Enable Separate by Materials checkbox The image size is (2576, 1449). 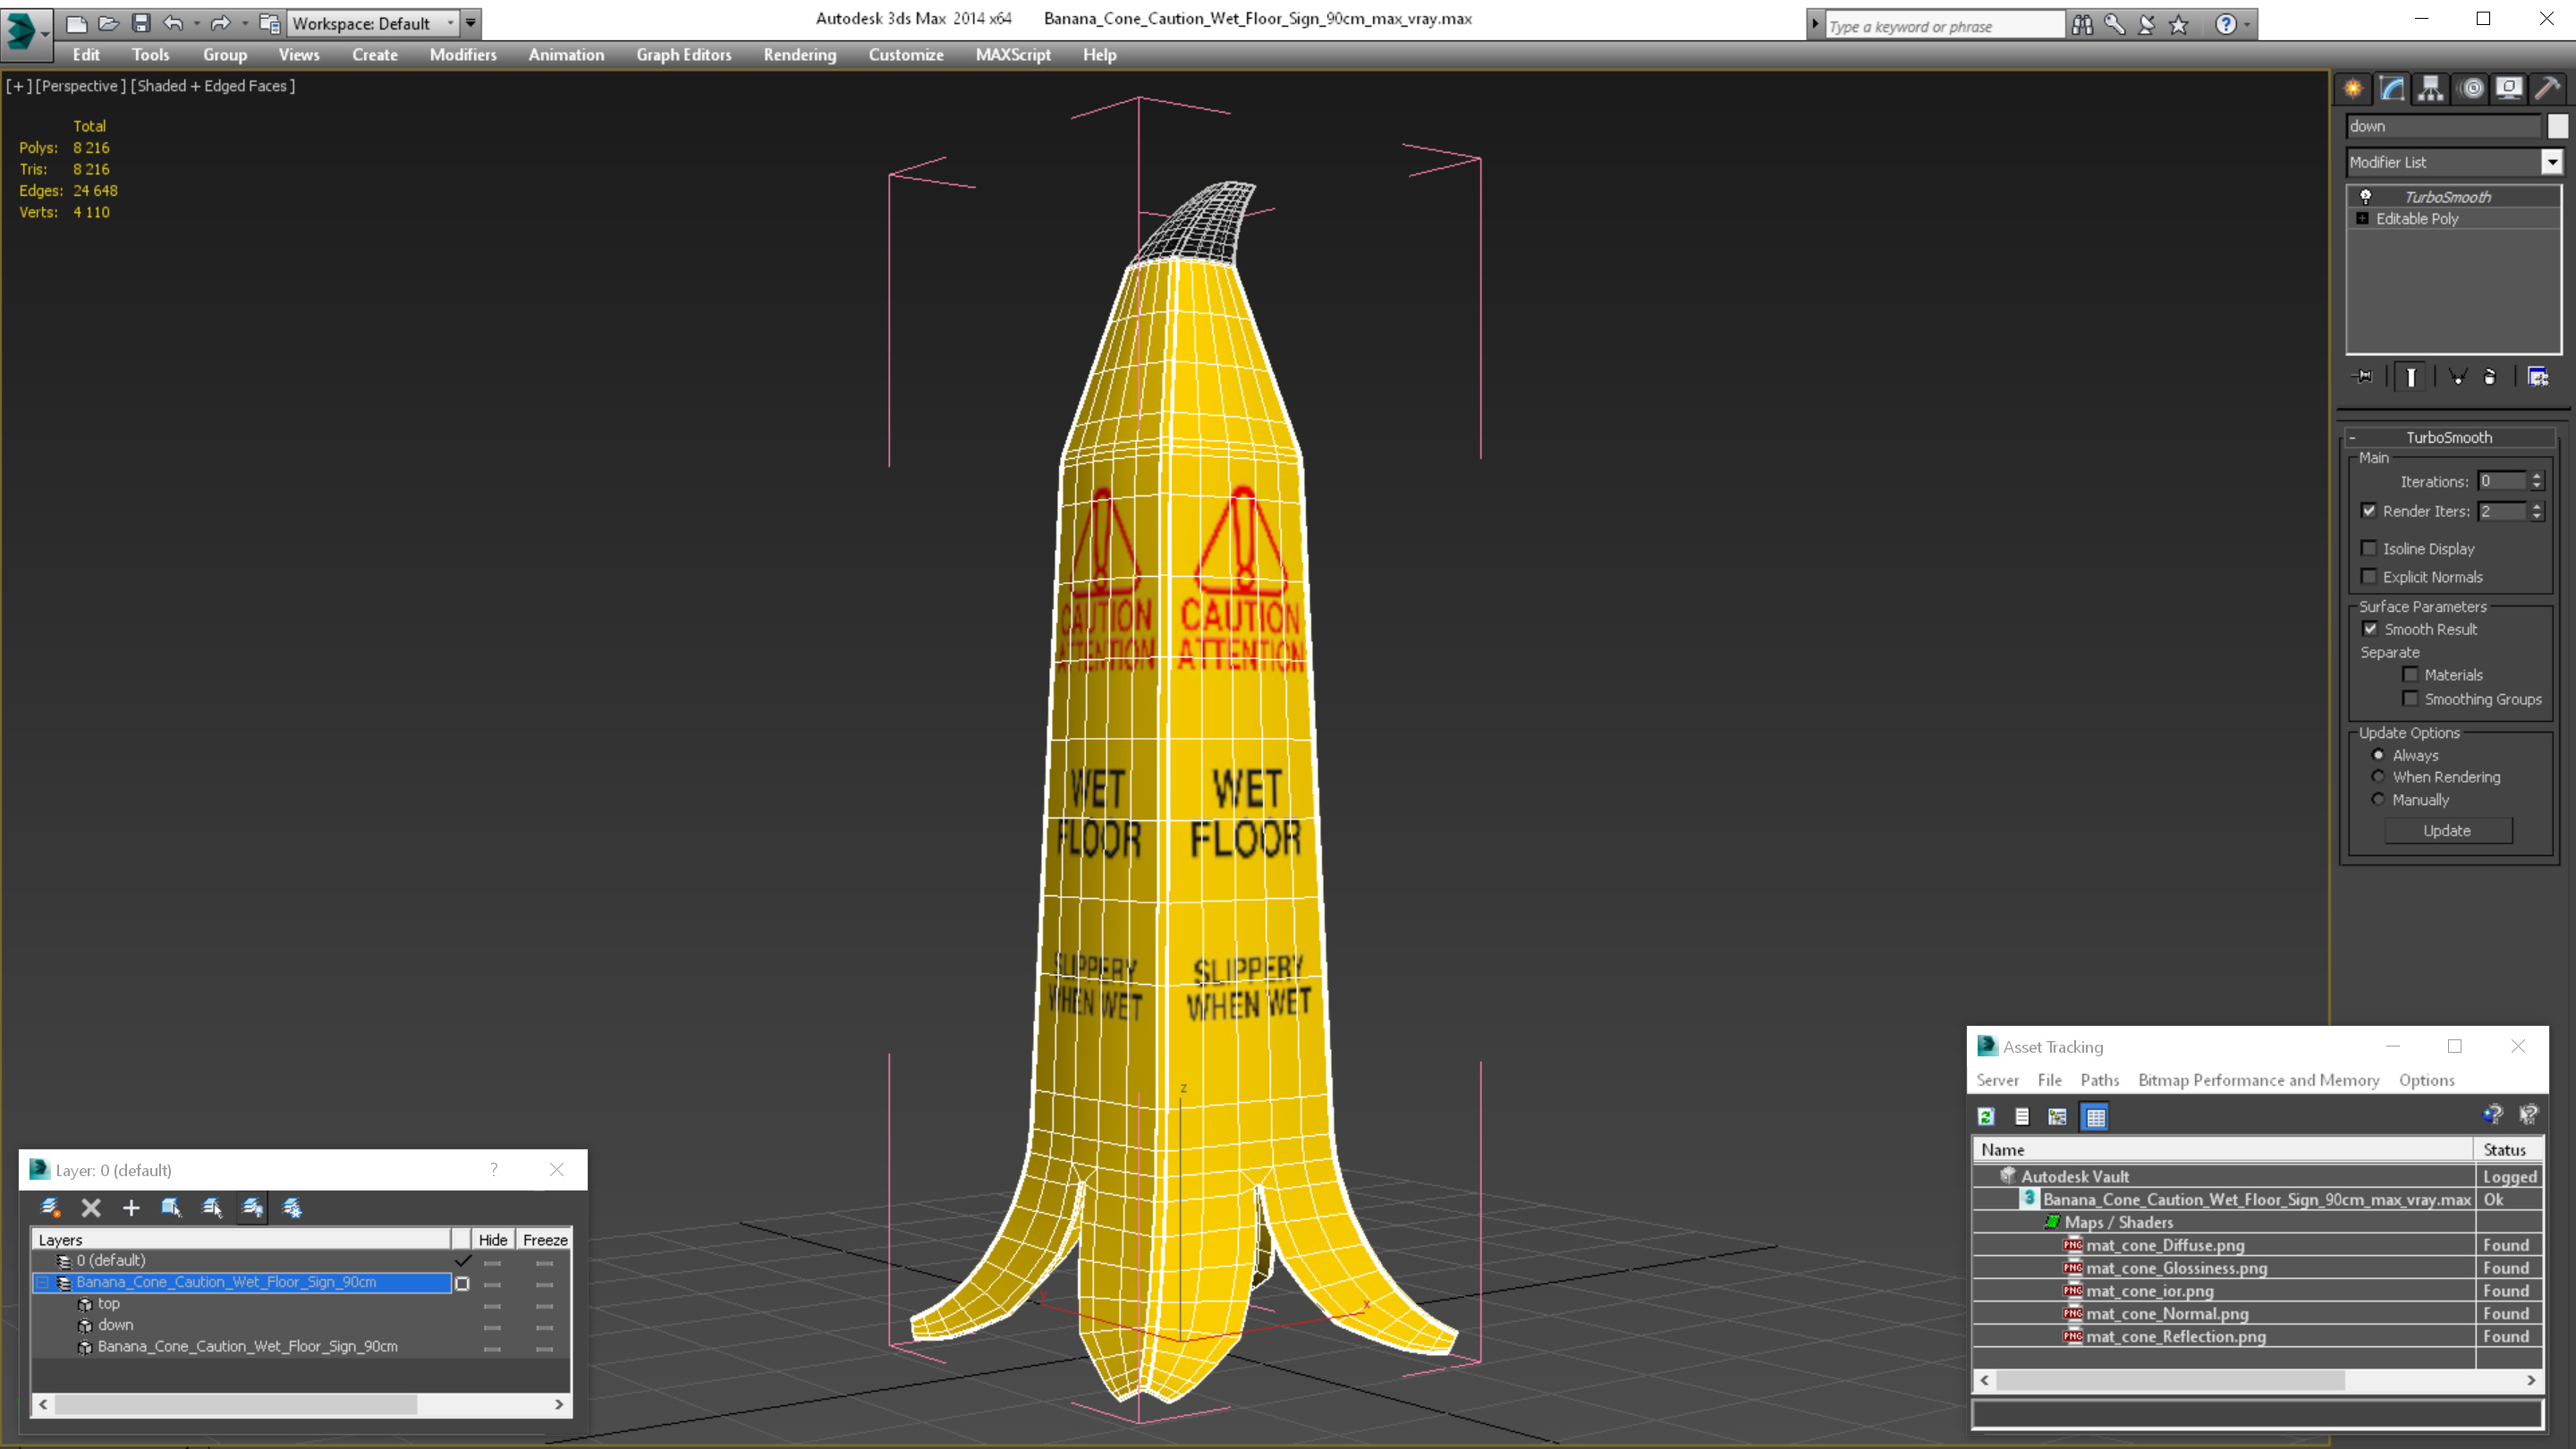pyautogui.click(x=2411, y=674)
